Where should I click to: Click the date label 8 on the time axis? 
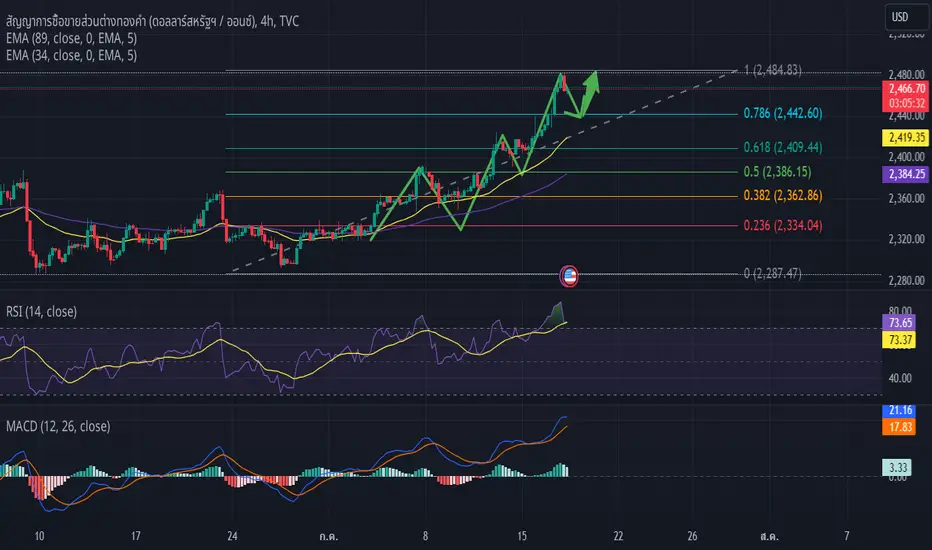coord(425,536)
